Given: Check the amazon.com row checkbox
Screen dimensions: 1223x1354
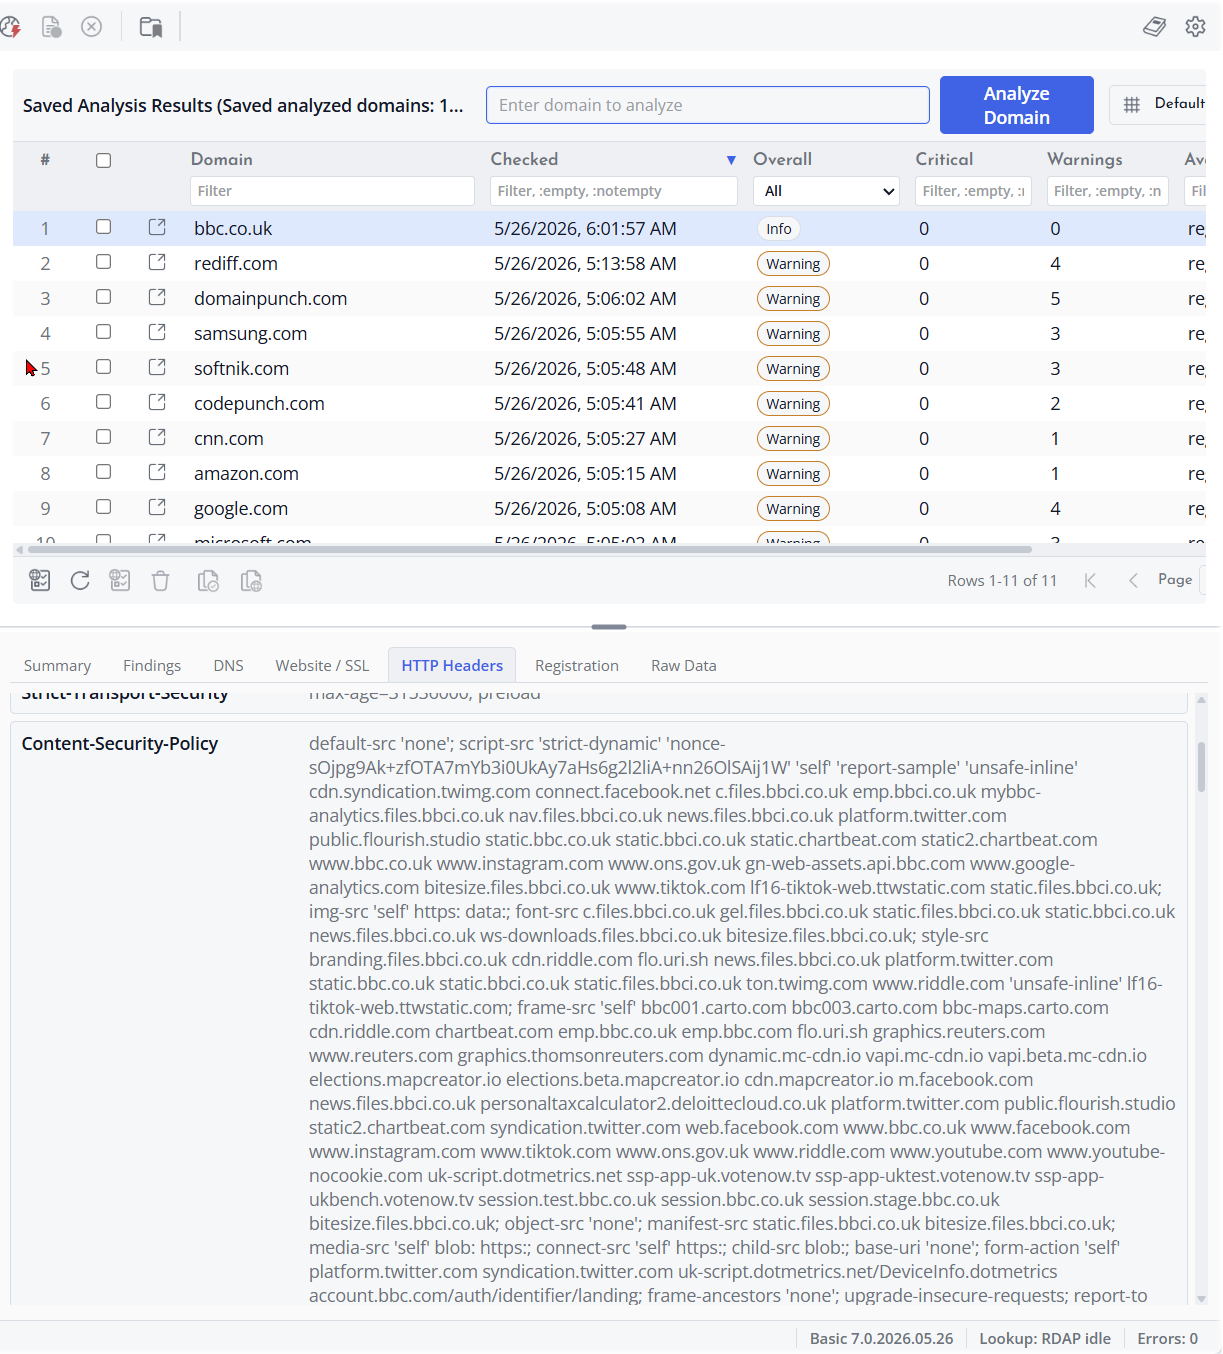Looking at the screenshot, I should click(x=103, y=472).
